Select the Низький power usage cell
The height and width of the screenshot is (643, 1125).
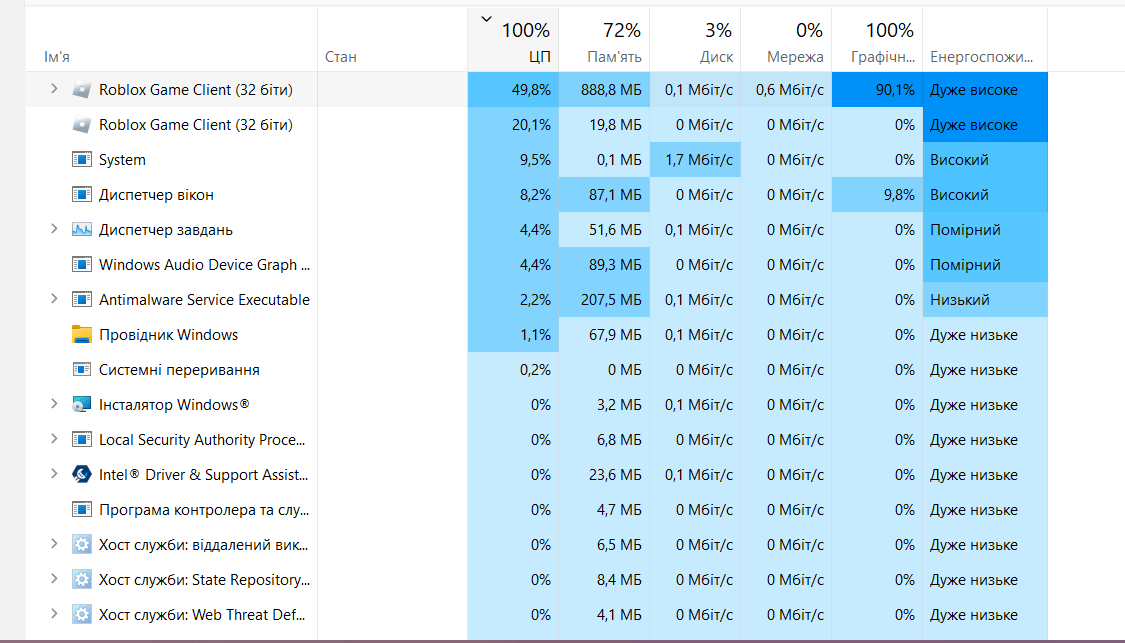click(985, 300)
